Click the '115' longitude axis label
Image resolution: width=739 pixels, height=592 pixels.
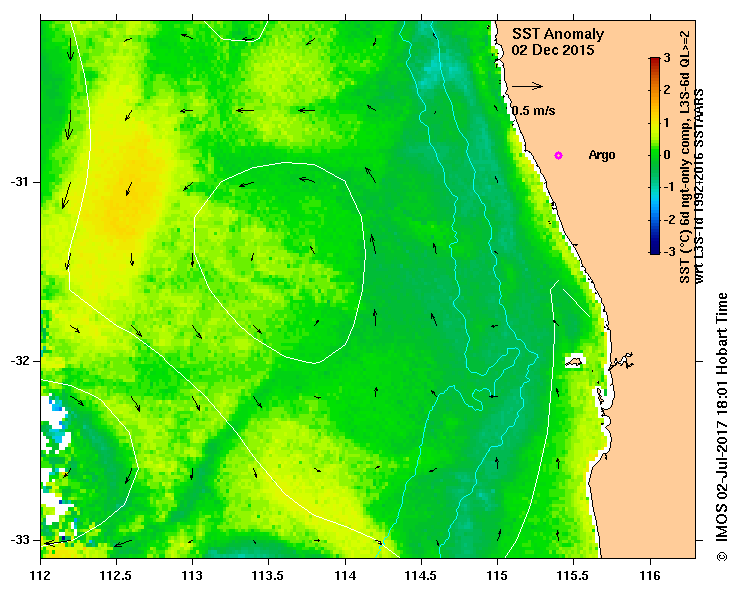pyautogui.click(x=497, y=576)
